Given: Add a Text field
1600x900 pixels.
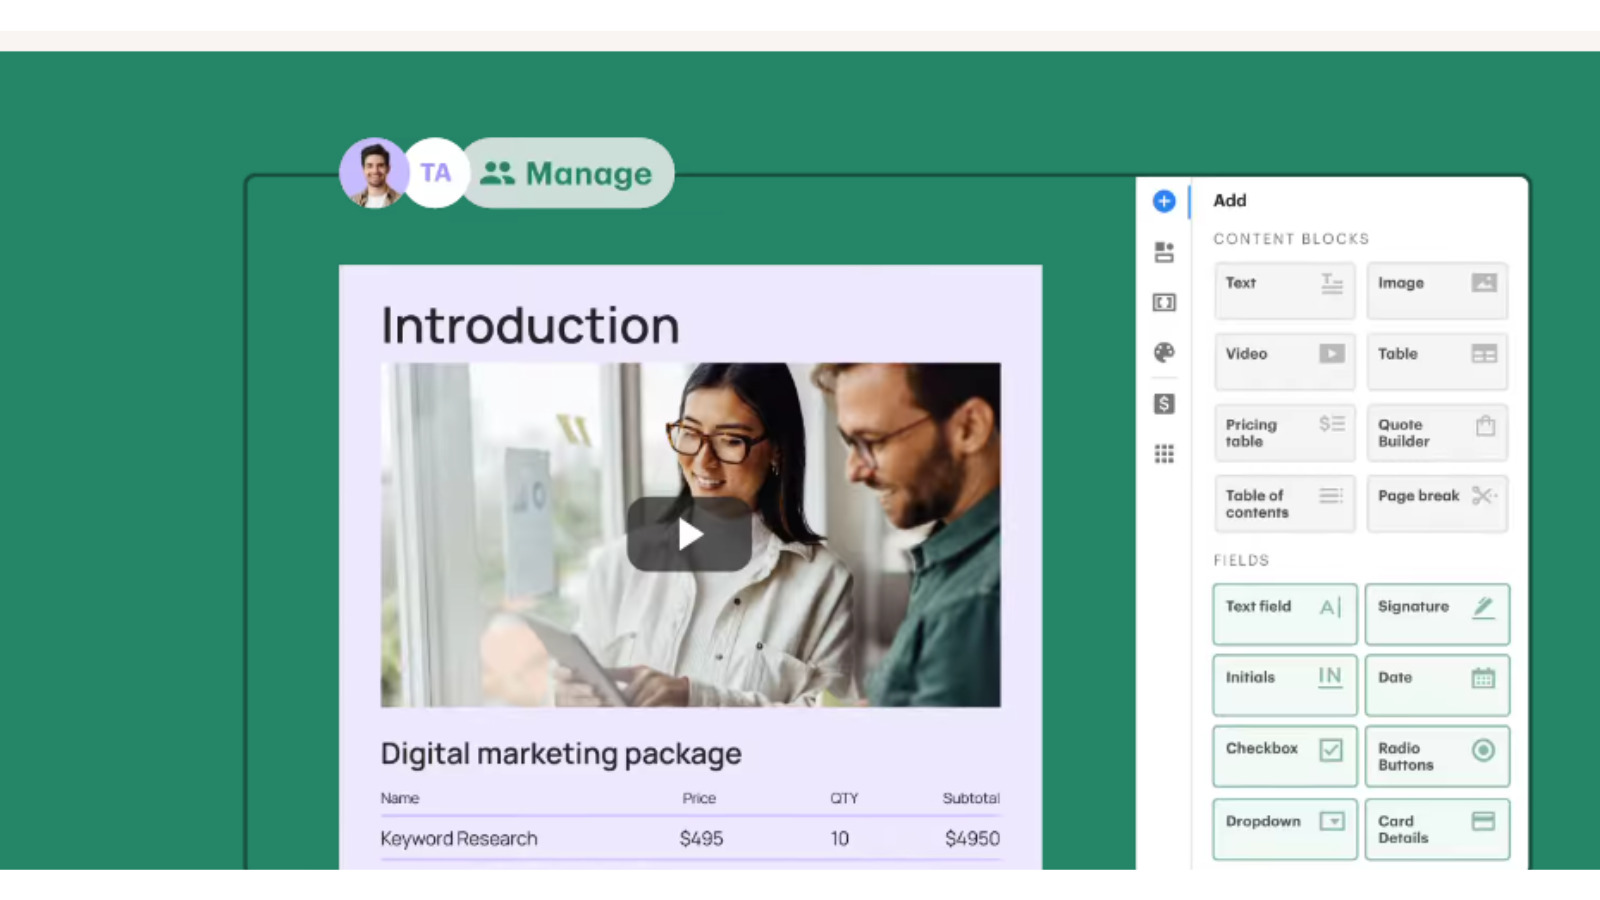Looking at the screenshot, I should point(1285,614).
